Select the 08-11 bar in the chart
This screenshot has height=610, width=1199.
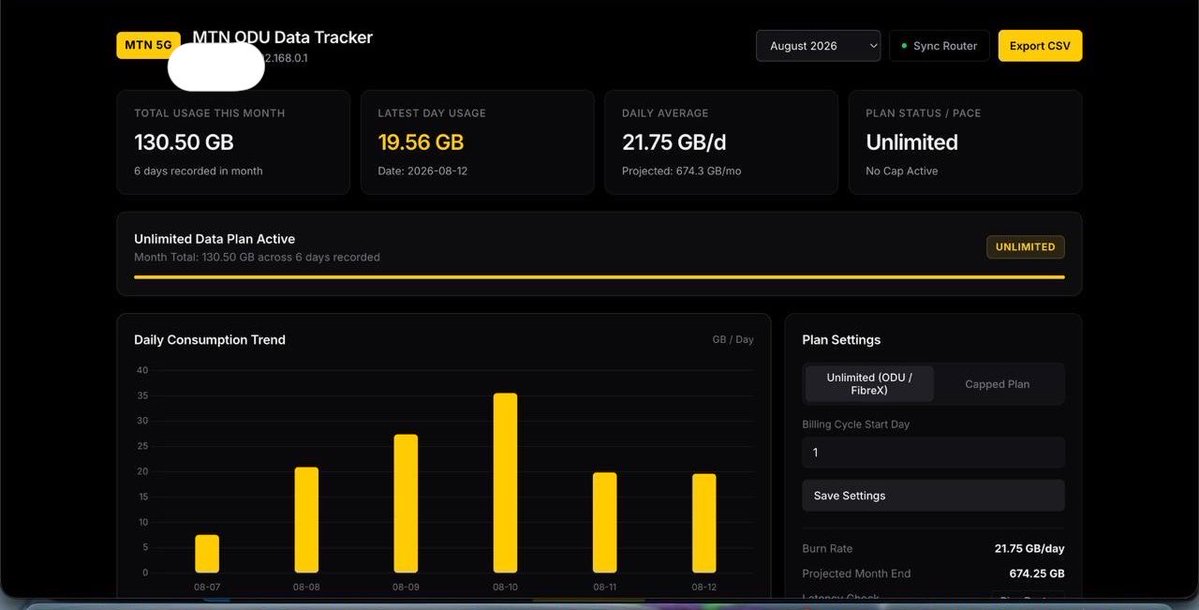[x=605, y=522]
